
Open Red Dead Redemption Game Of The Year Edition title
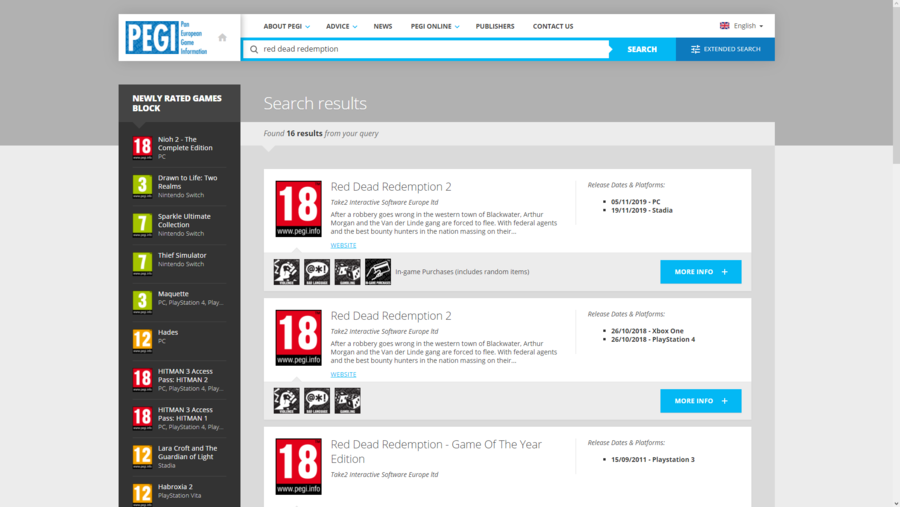coord(436,451)
